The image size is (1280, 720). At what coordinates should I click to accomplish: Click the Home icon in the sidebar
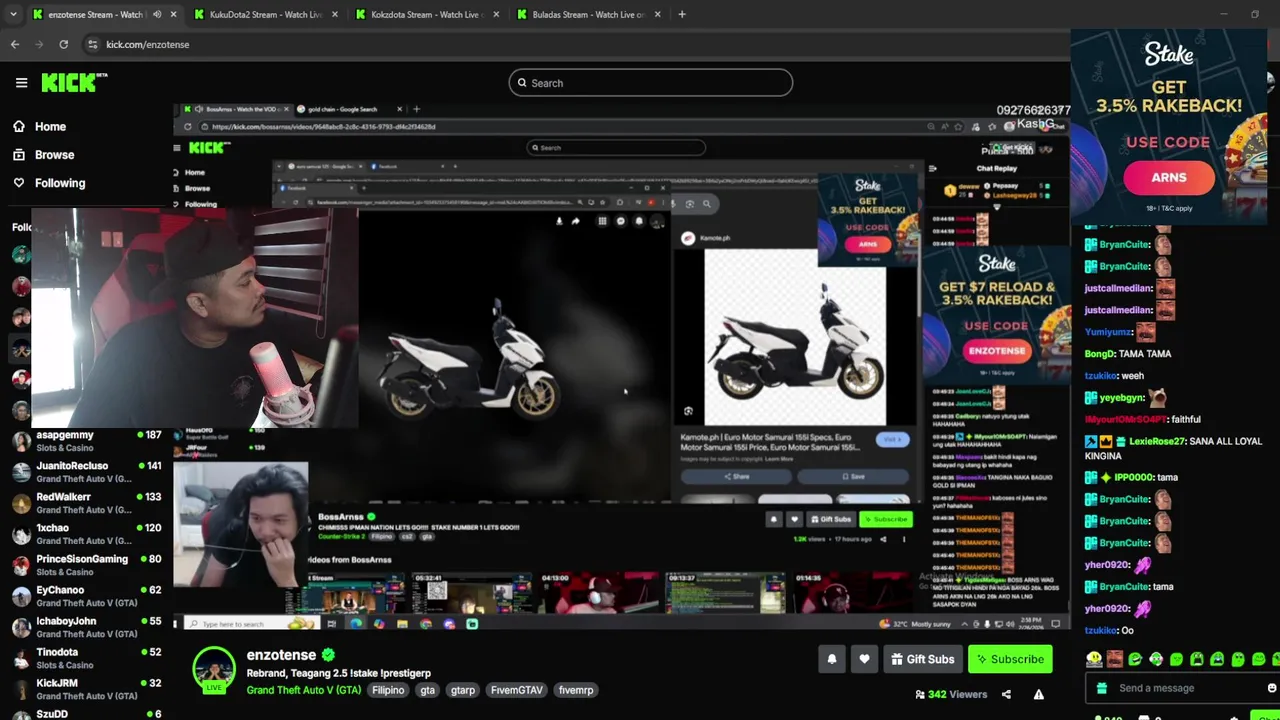pos(19,127)
